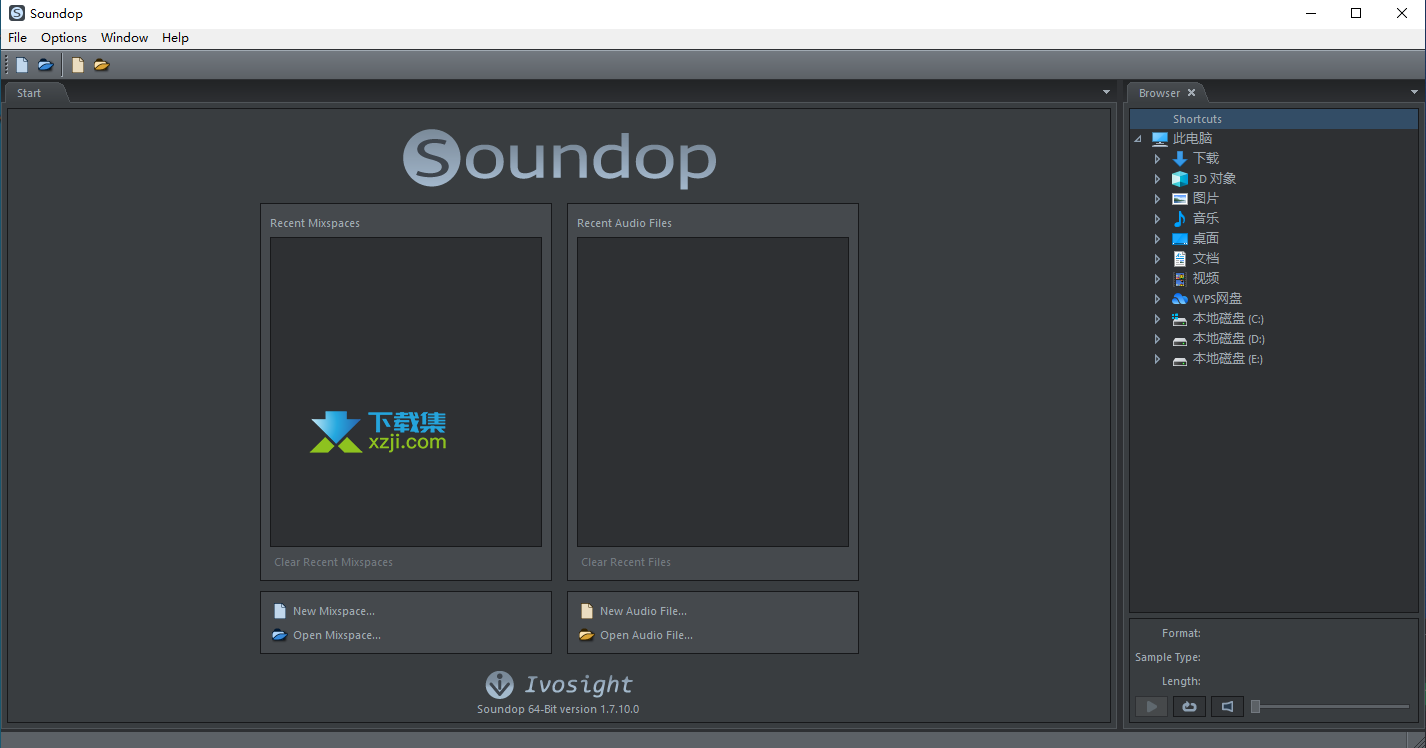Expand the 音乐 folder node

coord(1158,219)
